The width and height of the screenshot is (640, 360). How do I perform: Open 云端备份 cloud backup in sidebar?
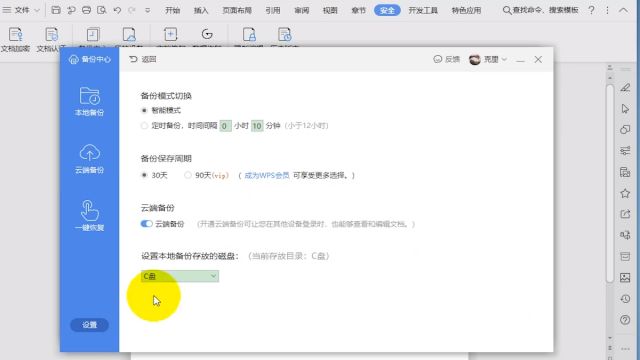click(89, 159)
